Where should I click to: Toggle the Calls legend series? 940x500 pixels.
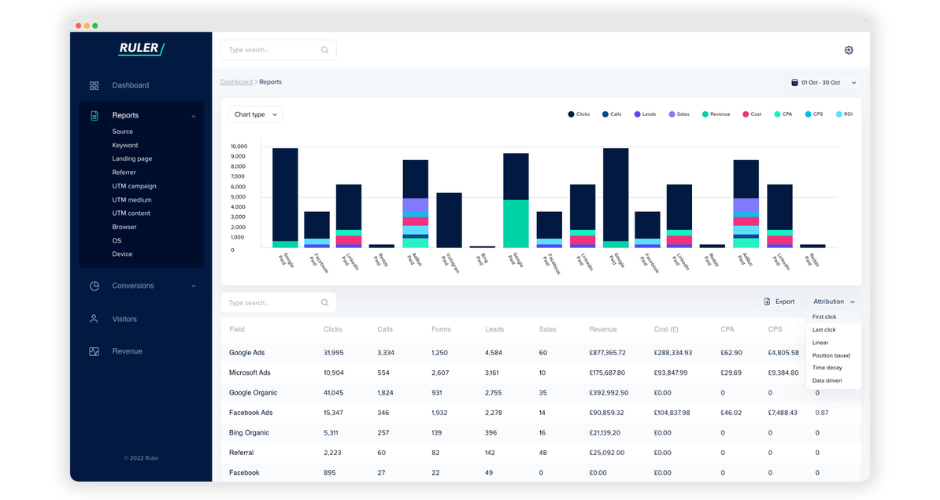tap(611, 114)
